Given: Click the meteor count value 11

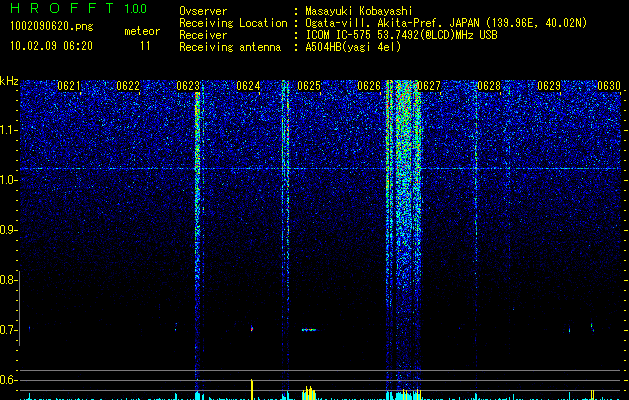Looking at the screenshot, I should [145, 46].
